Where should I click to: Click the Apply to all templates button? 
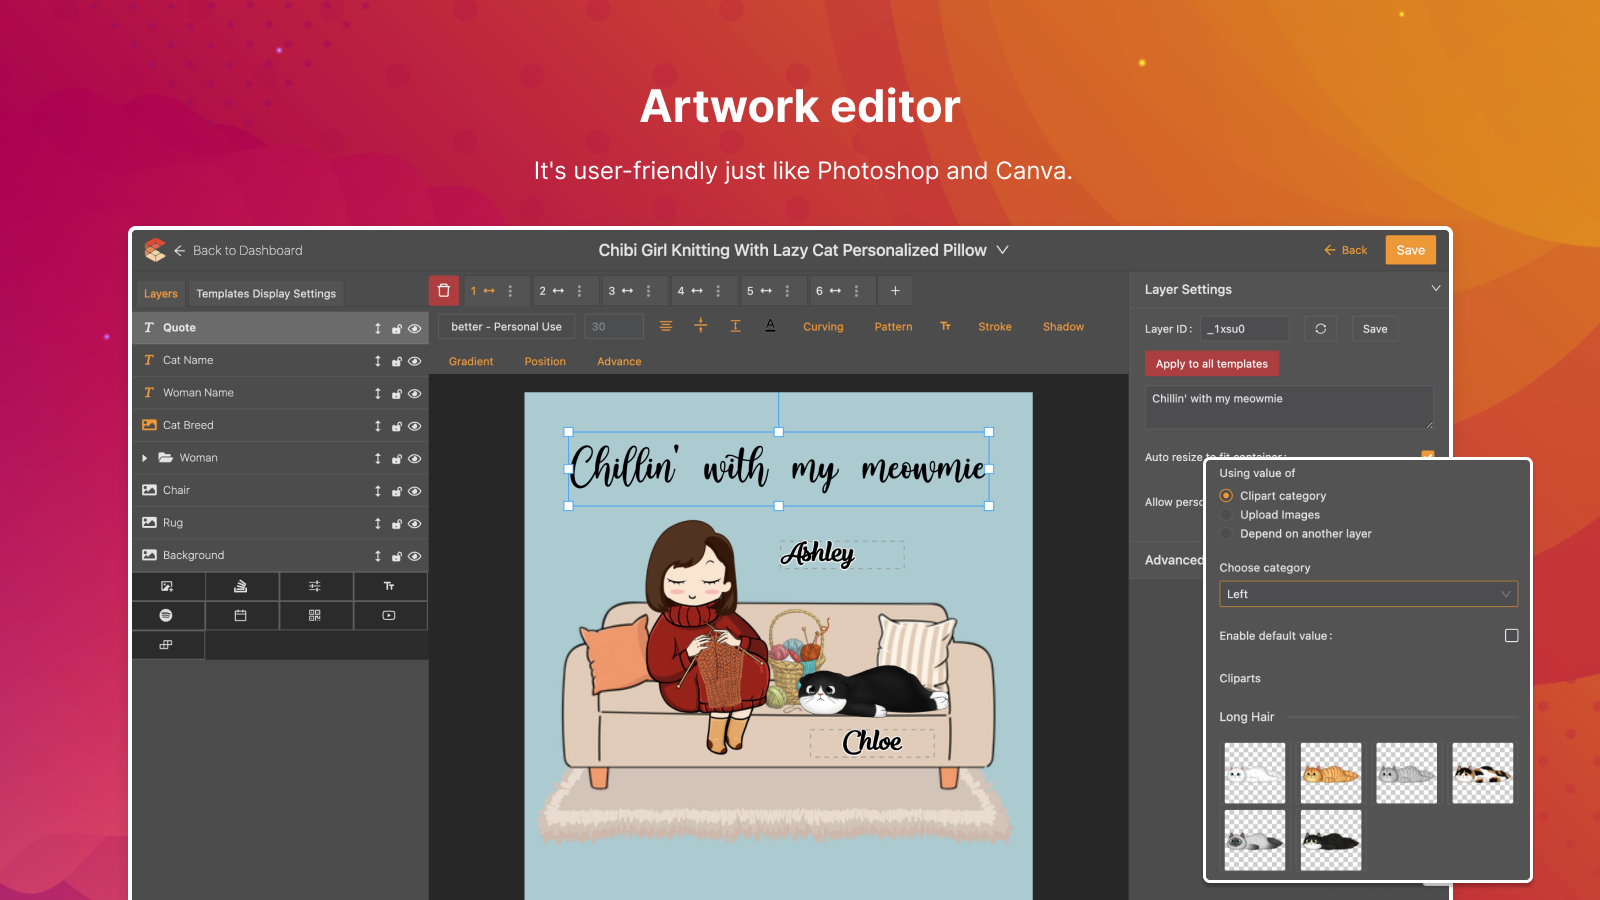point(1211,363)
